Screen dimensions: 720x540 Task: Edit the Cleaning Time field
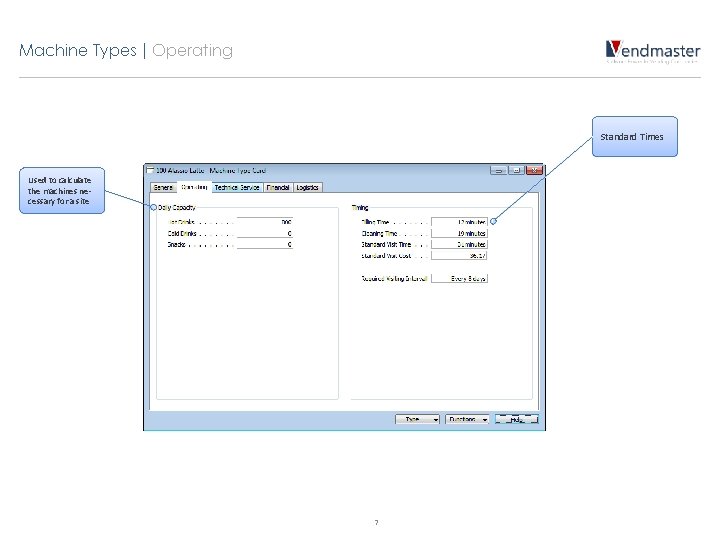click(x=459, y=233)
